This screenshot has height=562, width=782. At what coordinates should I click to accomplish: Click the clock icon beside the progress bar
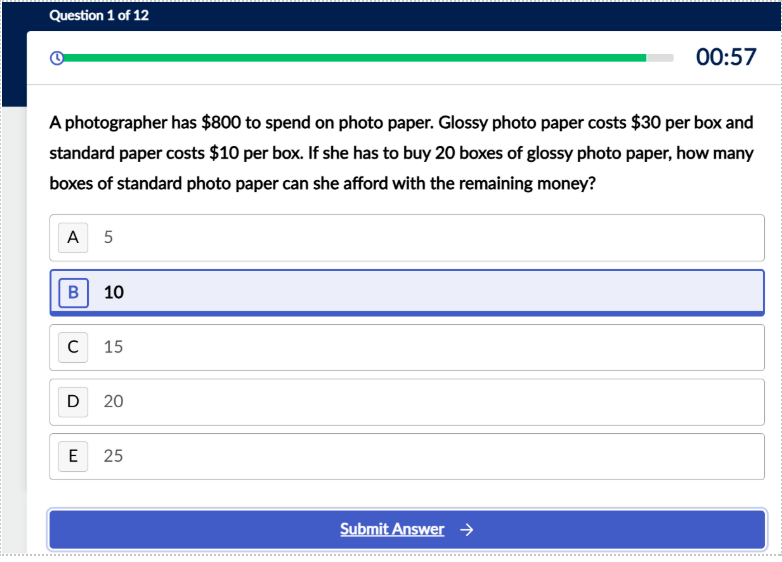point(57,58)
